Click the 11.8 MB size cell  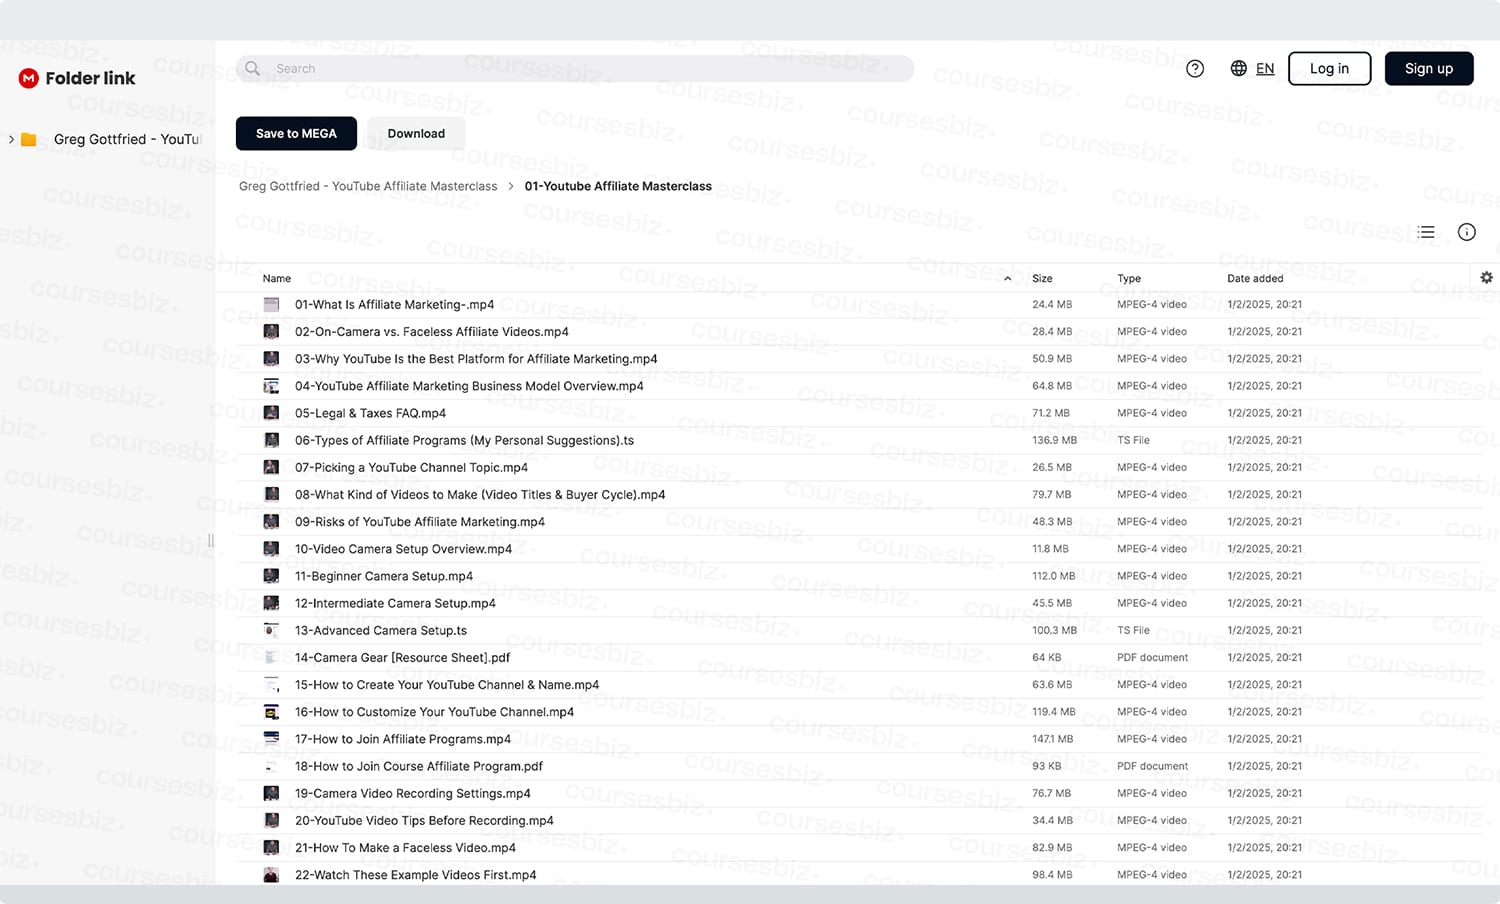tap(1050, 549)
